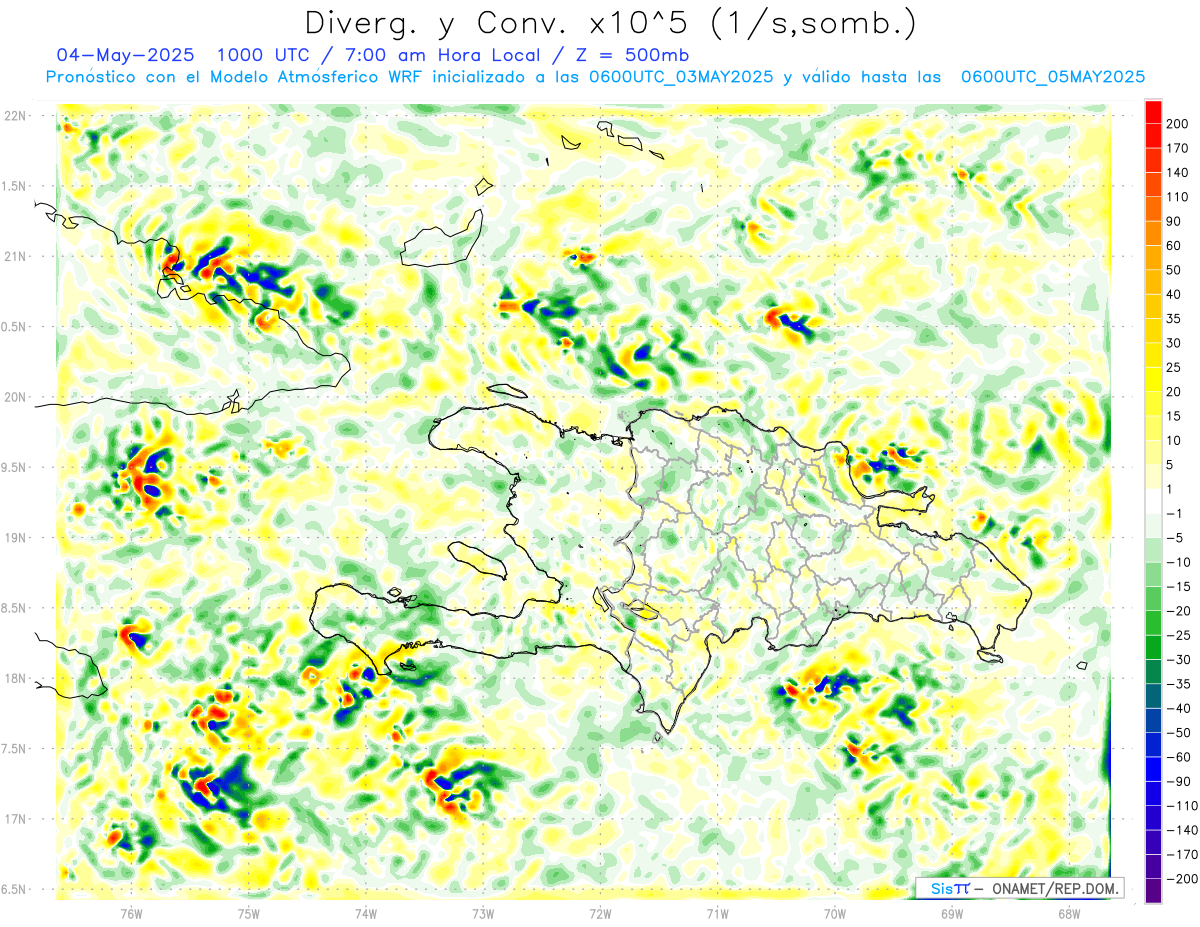This screenshot has width=1200, height=927.
Task: Select the valid-until time "0600UTC_05MAY2025"
Action: pos(1052,77)
